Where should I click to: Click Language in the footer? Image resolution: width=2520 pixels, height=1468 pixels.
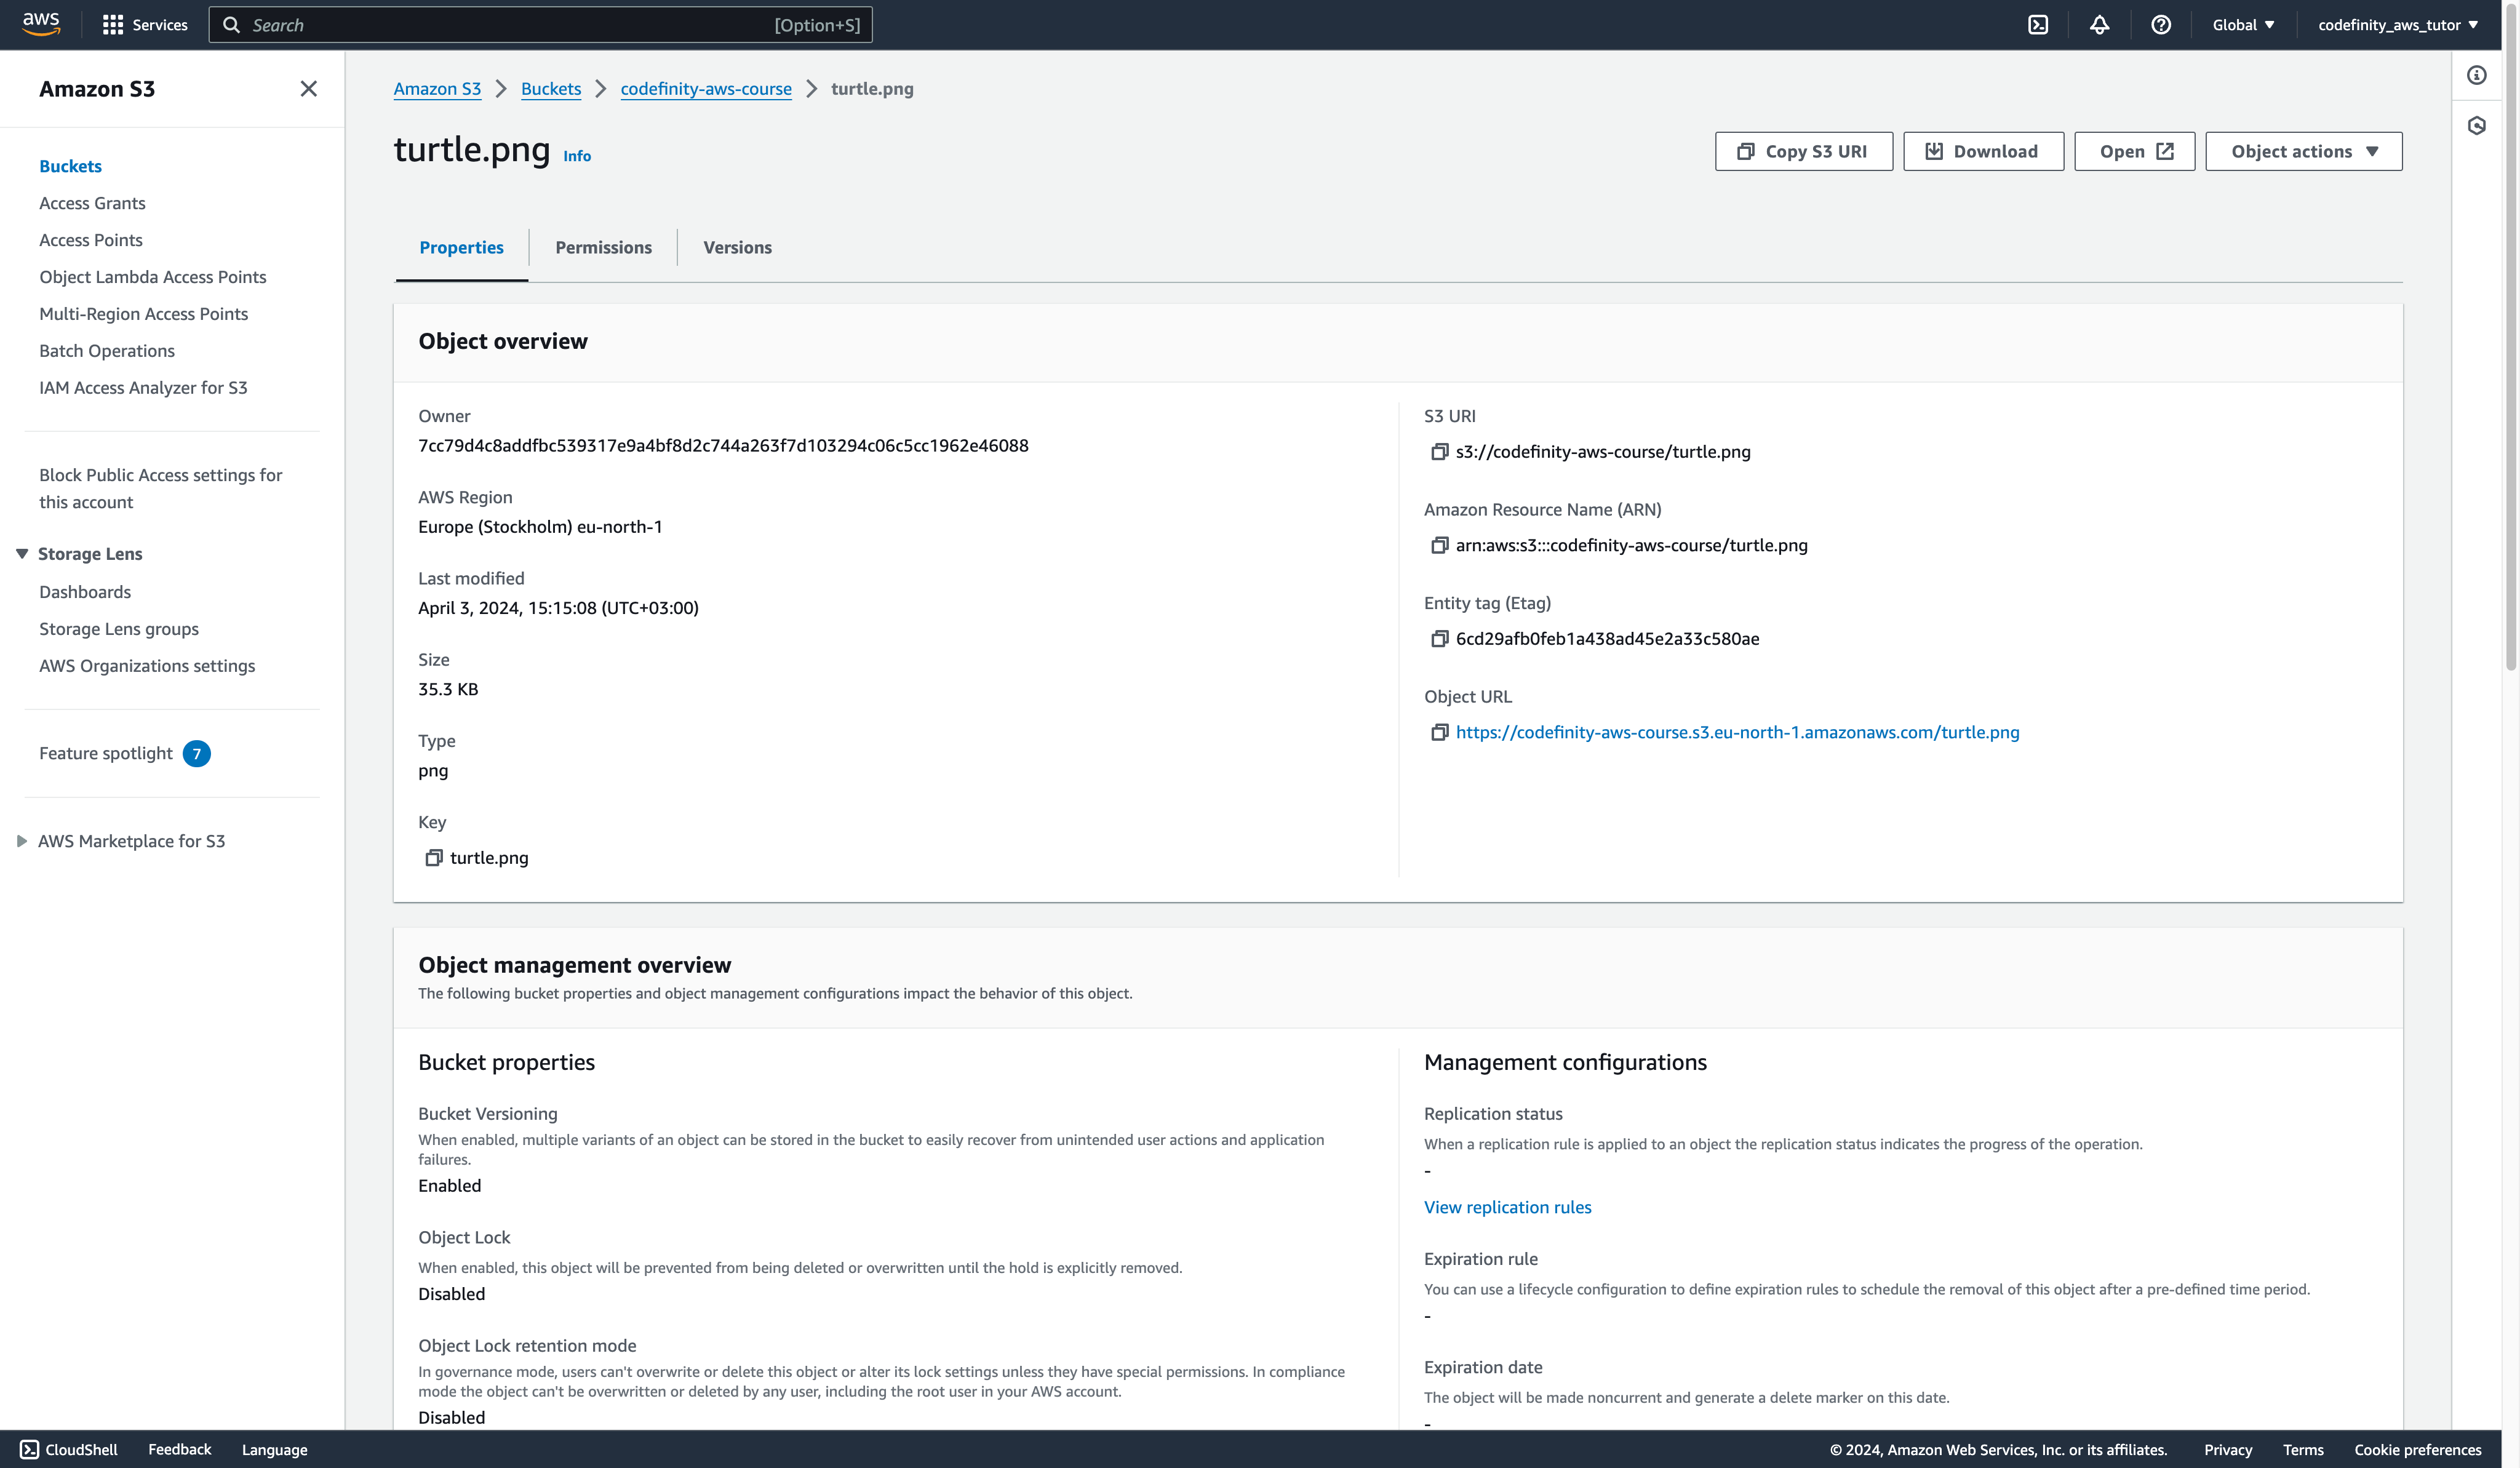click(x=274, y=1449)
